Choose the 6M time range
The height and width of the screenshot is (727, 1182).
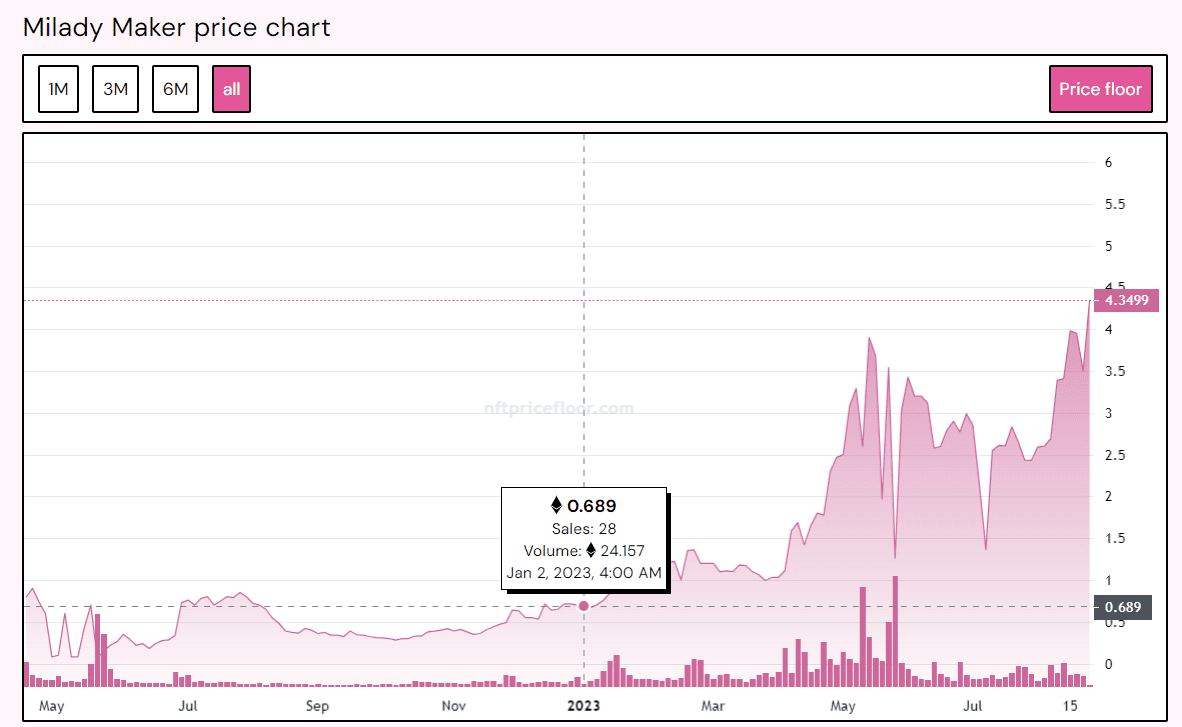pyautogui.click(x=175, y=89)
